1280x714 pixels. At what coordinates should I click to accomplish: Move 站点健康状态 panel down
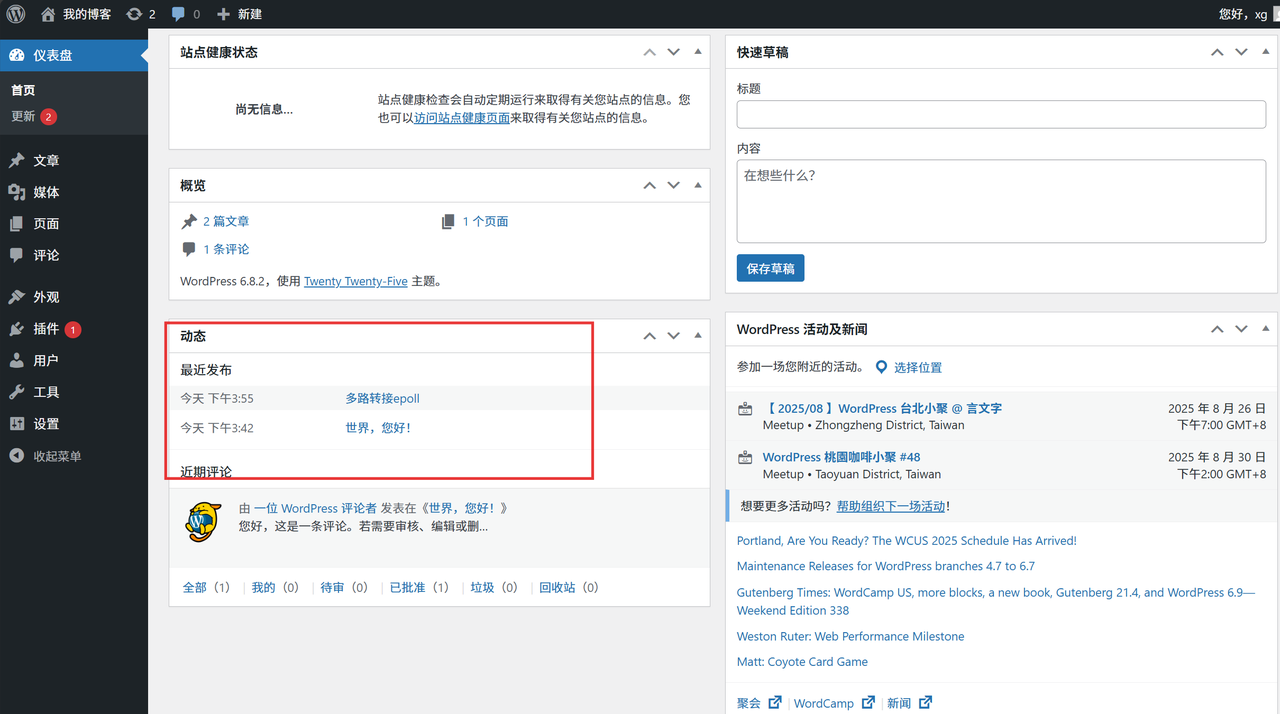coord(674,52)
